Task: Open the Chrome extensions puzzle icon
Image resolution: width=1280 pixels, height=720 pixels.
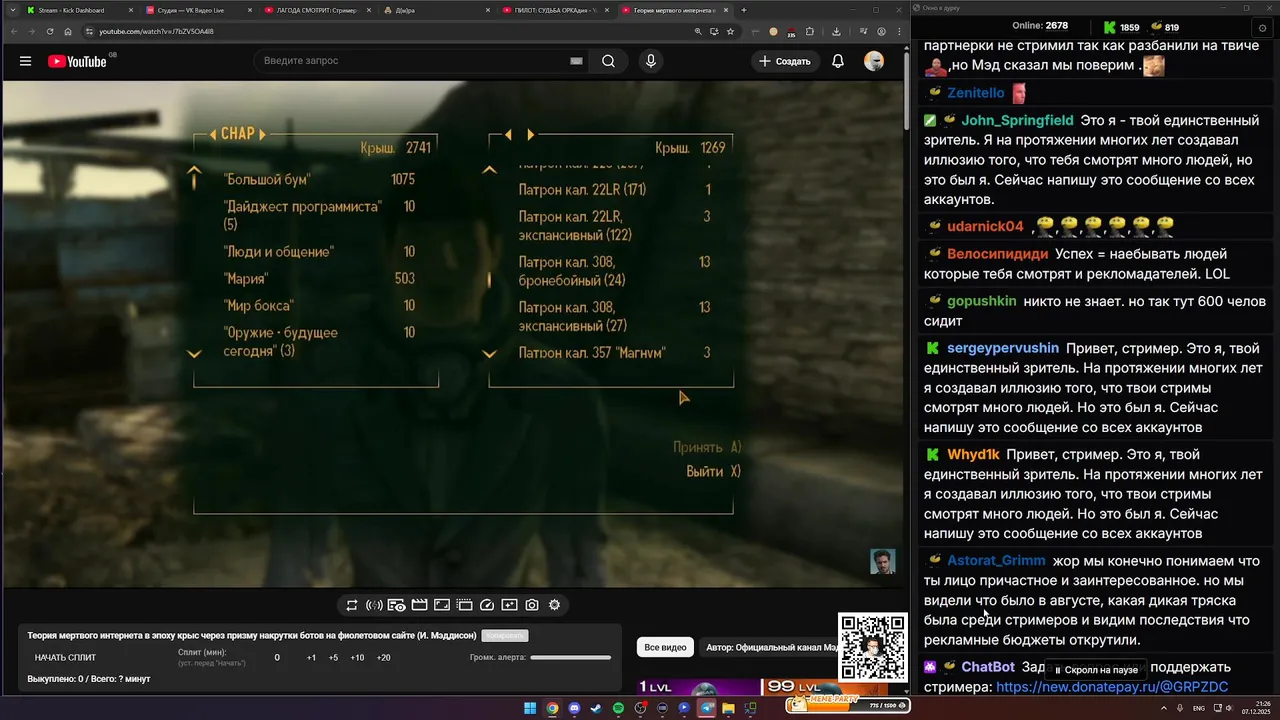Action: (809, 31)
